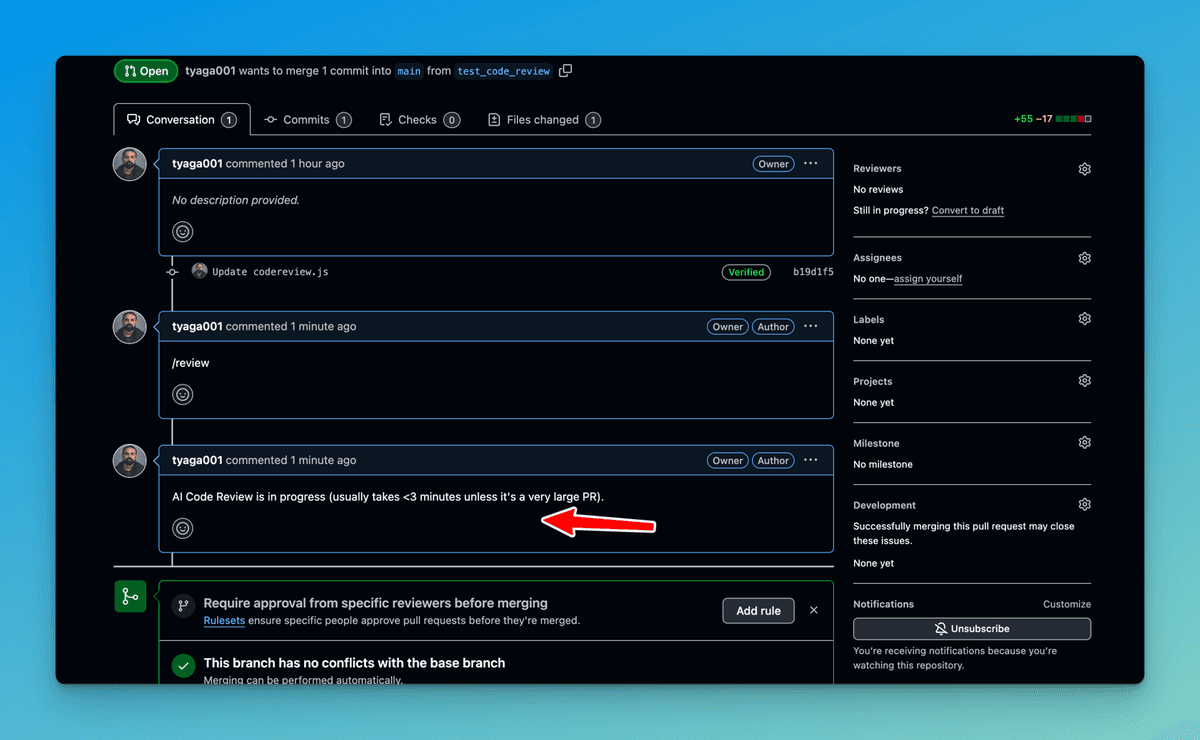Open options menu on AI Code Review comment

[x=811, y=460]
